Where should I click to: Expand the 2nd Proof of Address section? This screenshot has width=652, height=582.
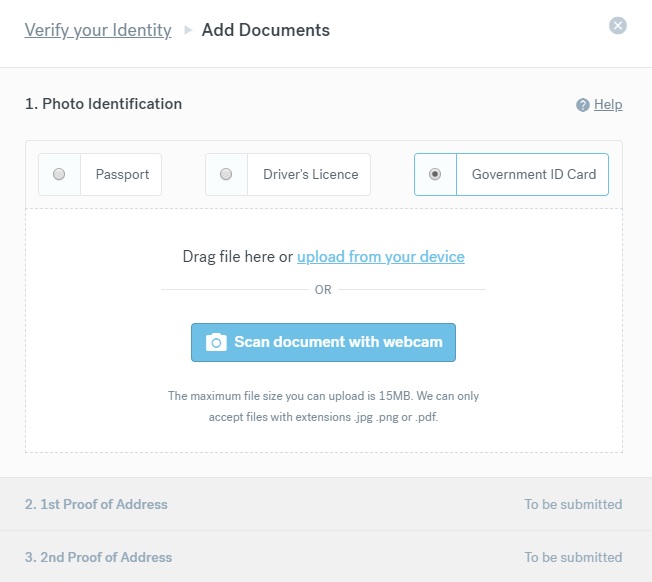(x=326, y=557)
